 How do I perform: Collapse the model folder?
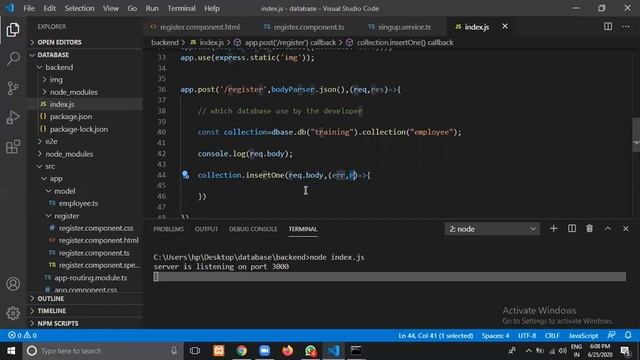coord(64,191)
